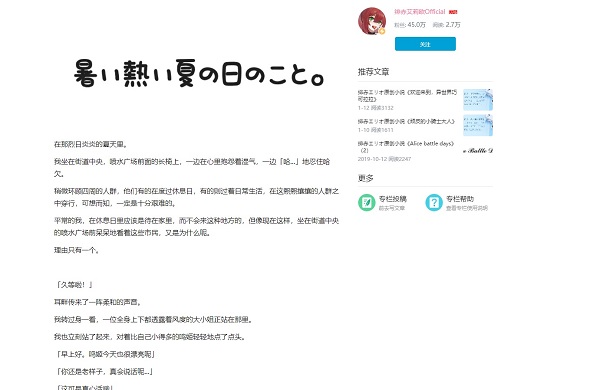Screen dimensions: 590x390
Task: Open the 专栏投稿 submission link text
Action: pos(392,199)
